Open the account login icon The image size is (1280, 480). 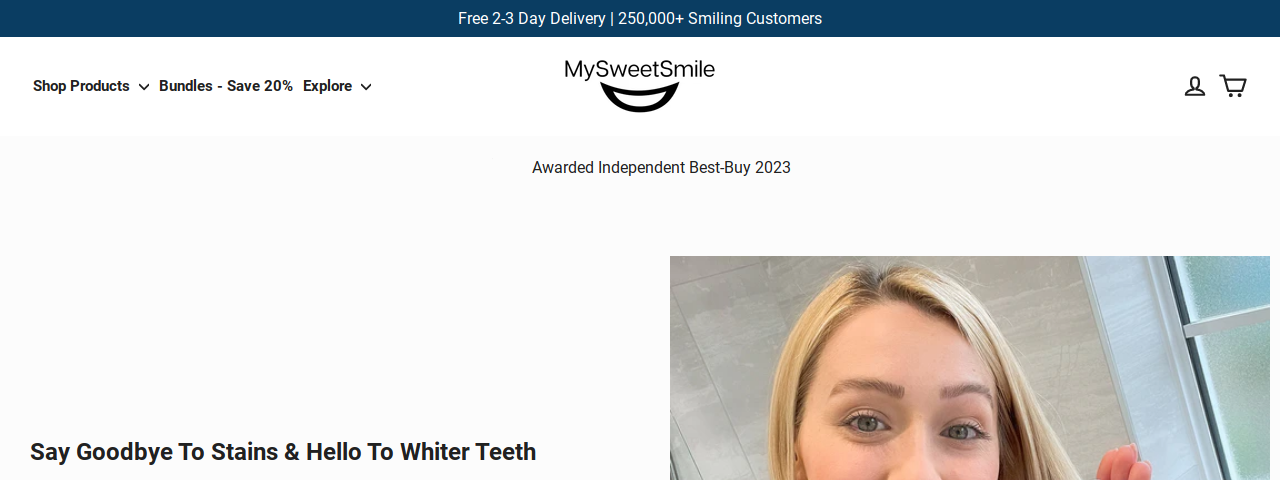(x=1194, y=86)
